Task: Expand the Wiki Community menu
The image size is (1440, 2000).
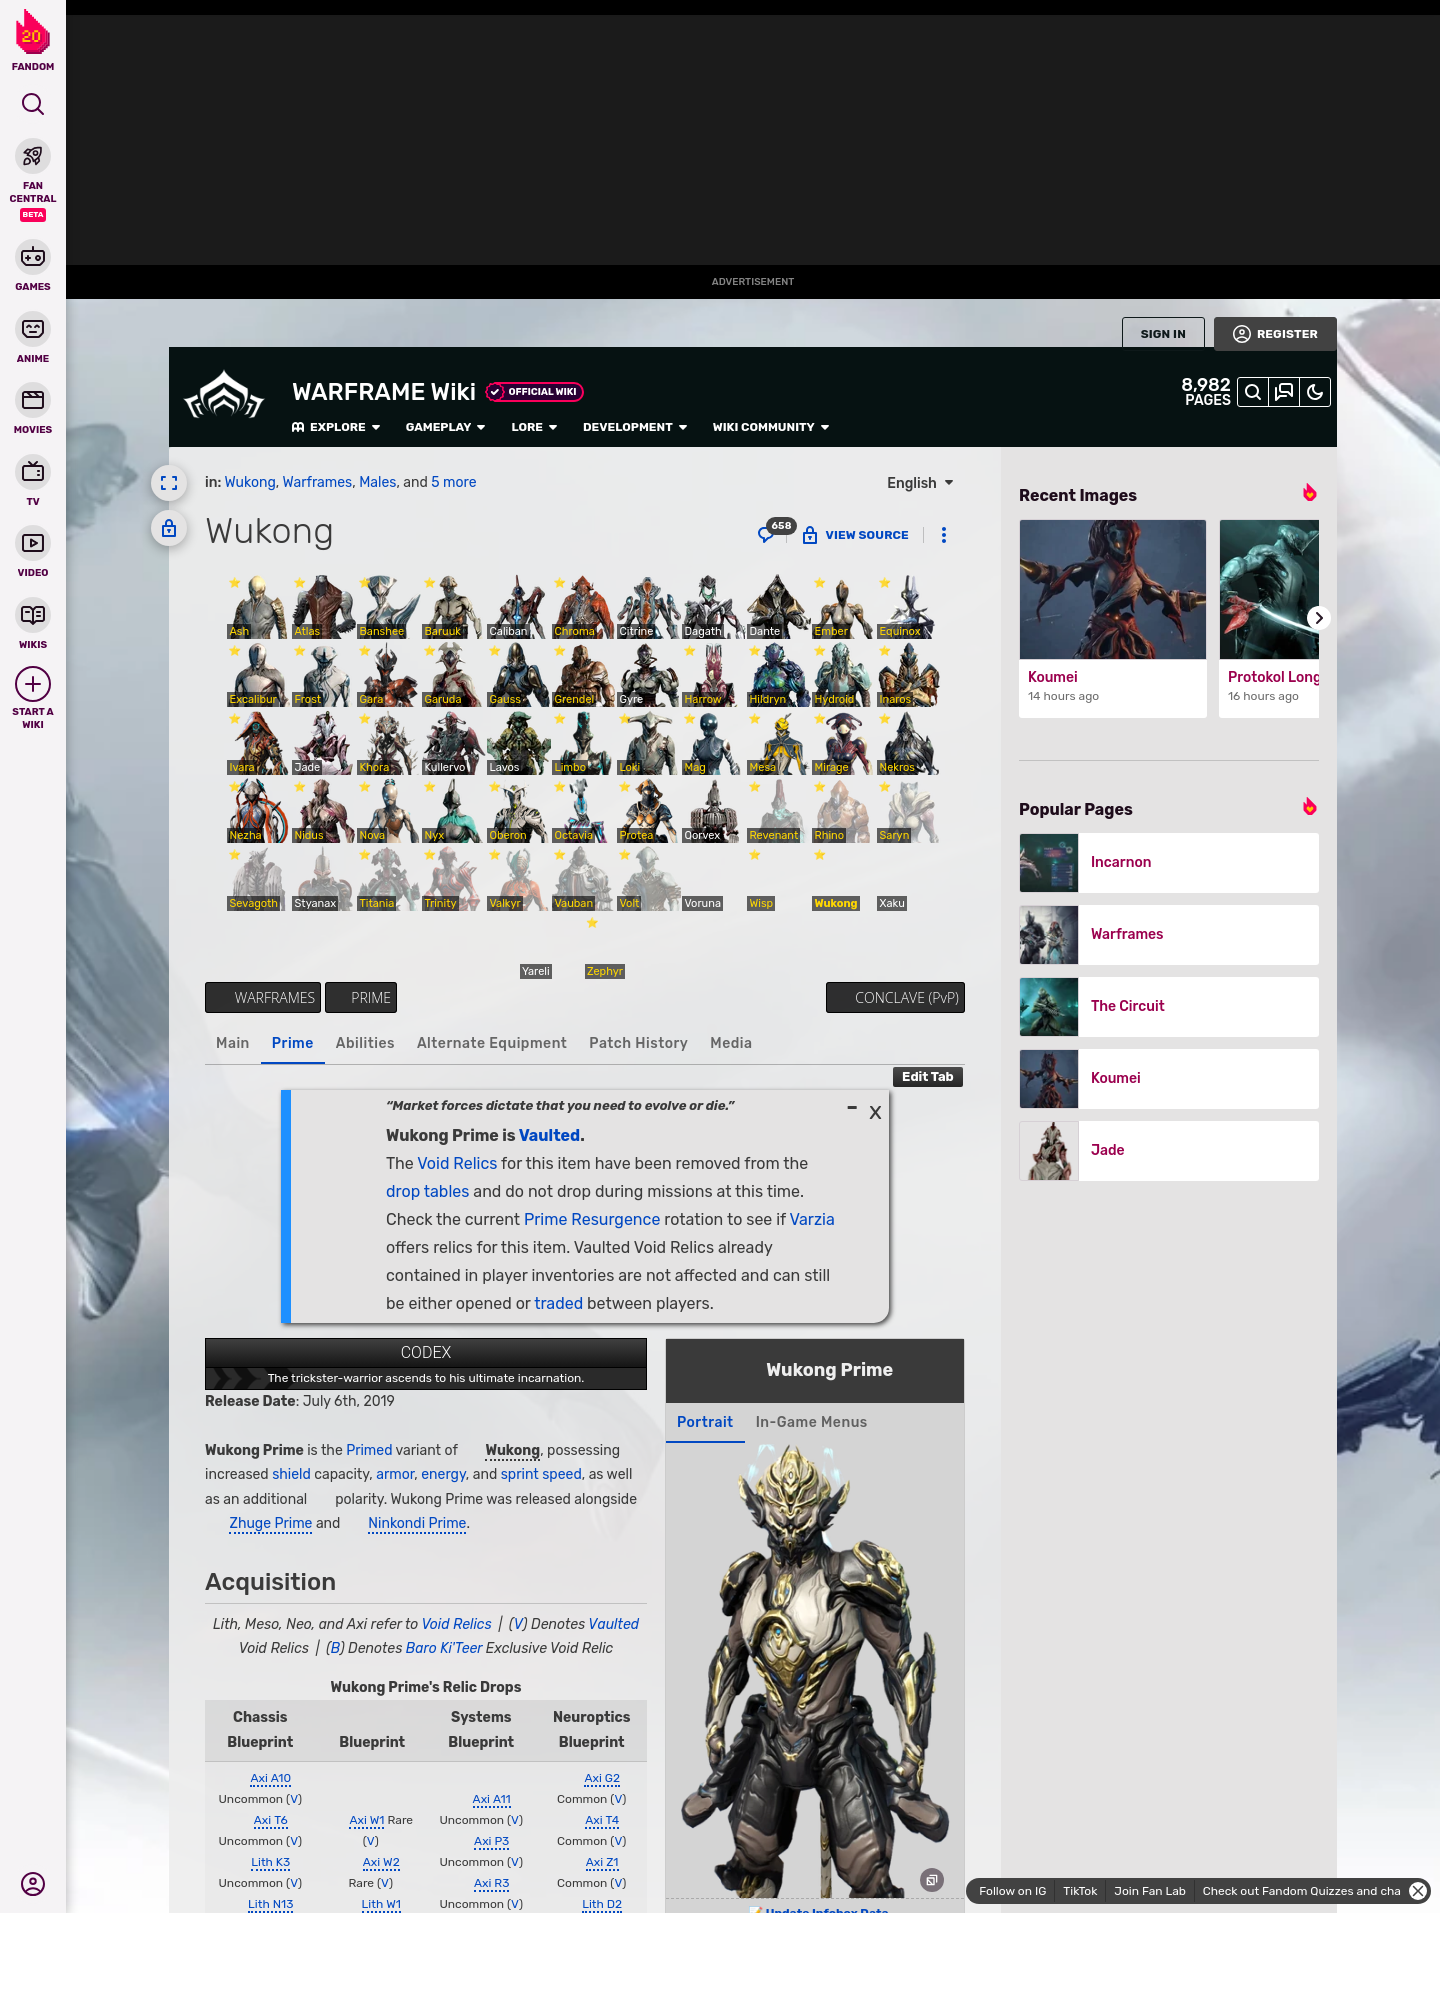Action: click(771, 427)
